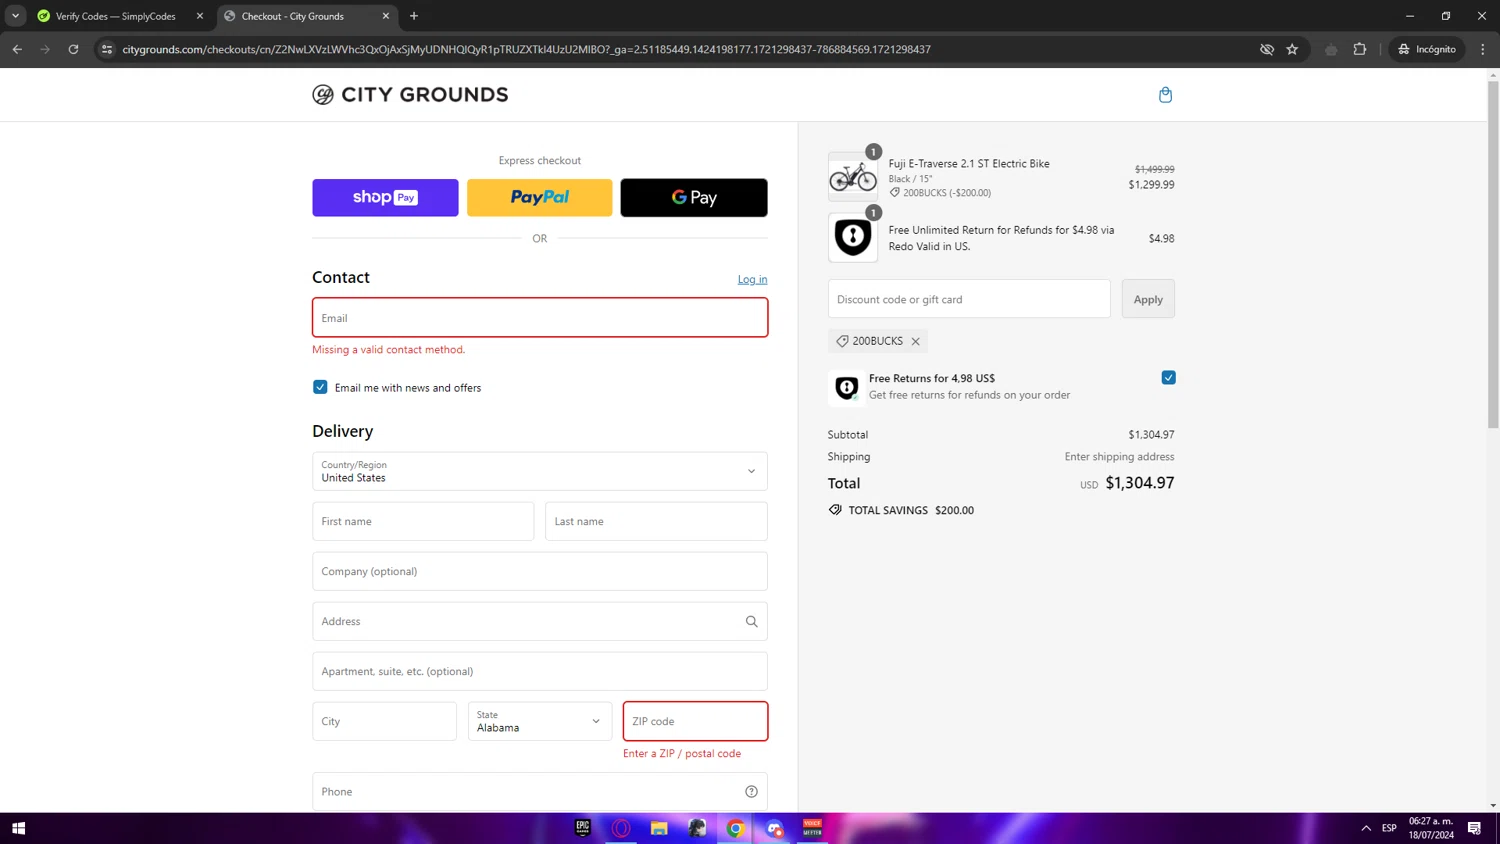Screen dimensions: 1500x844
Task: Open the Voicemeeter taskbar icon
Action: [812, 828]
